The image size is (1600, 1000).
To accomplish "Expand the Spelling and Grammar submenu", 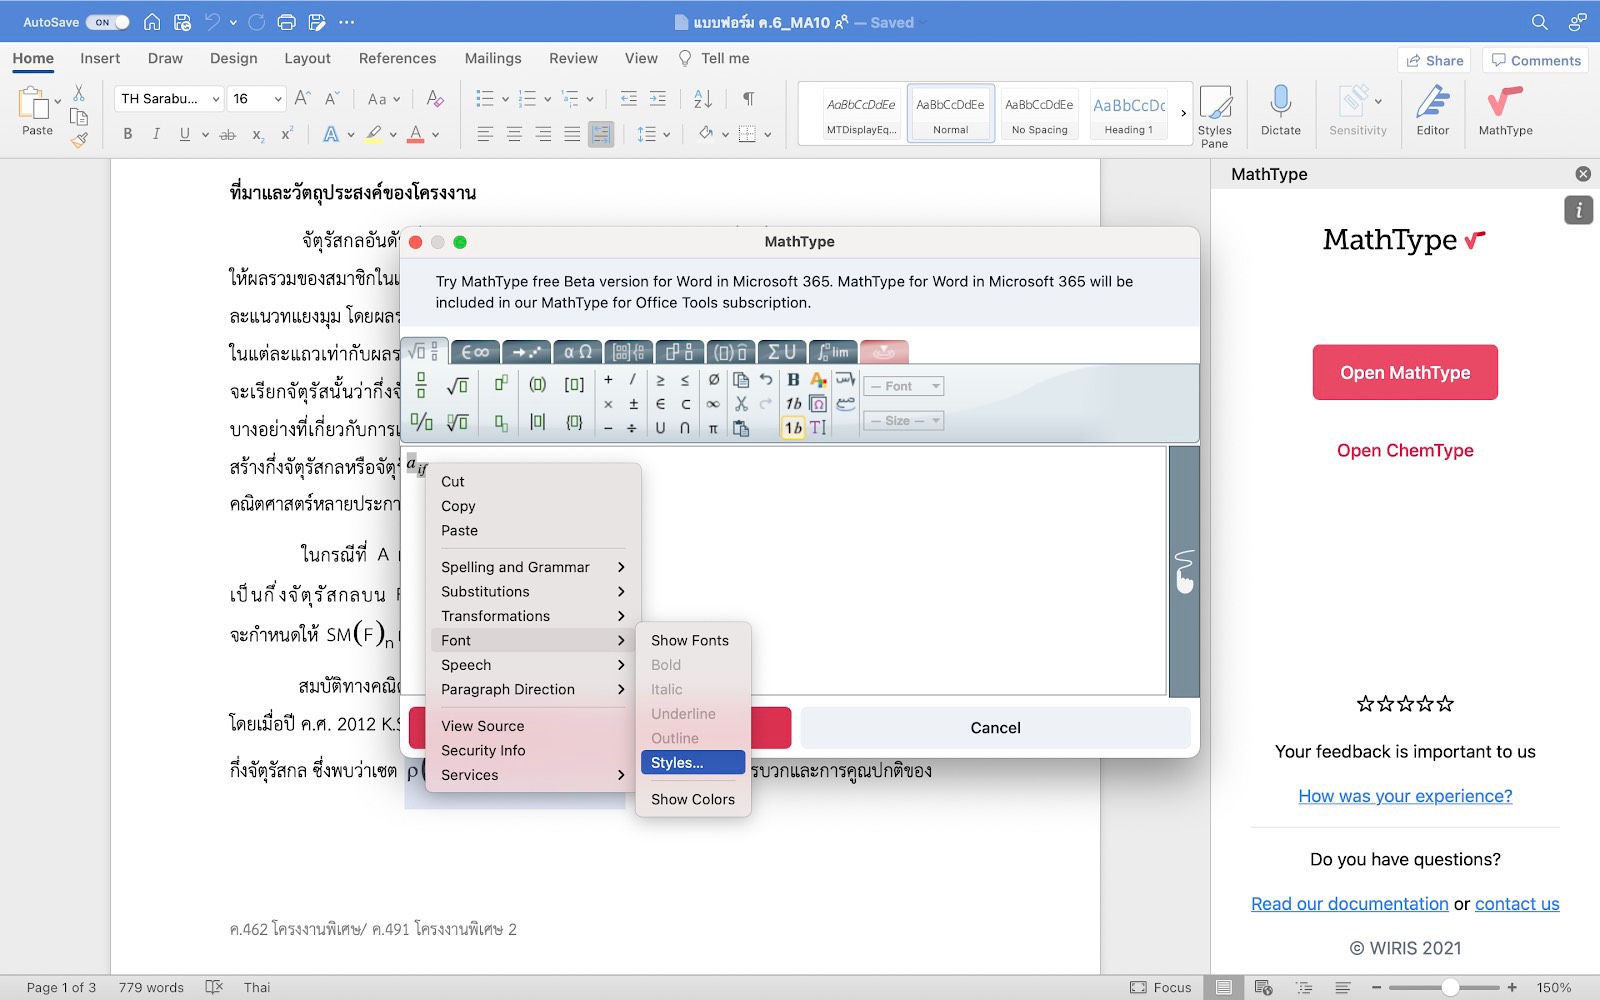I will (x=533, y=567).
